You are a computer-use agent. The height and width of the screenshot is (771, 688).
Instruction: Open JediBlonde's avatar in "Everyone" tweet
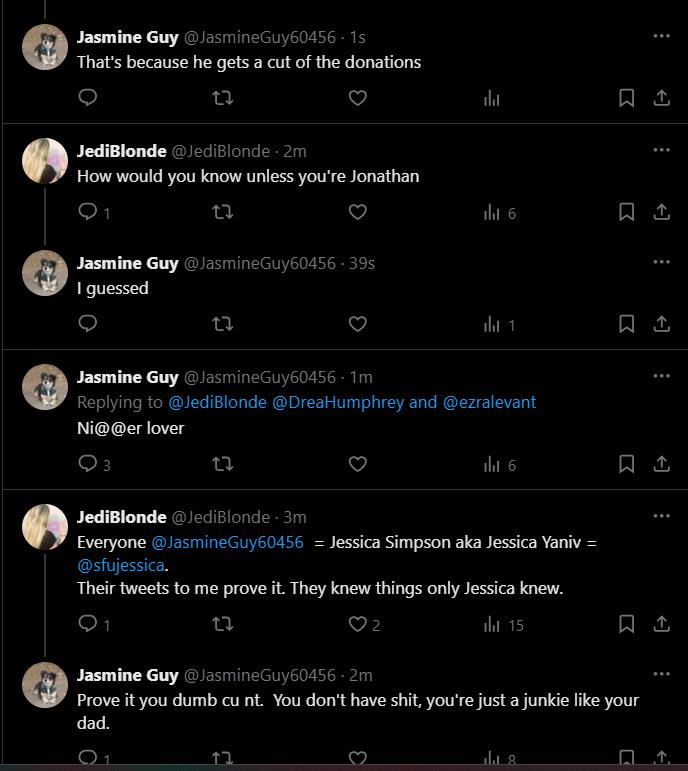(45, 526)
